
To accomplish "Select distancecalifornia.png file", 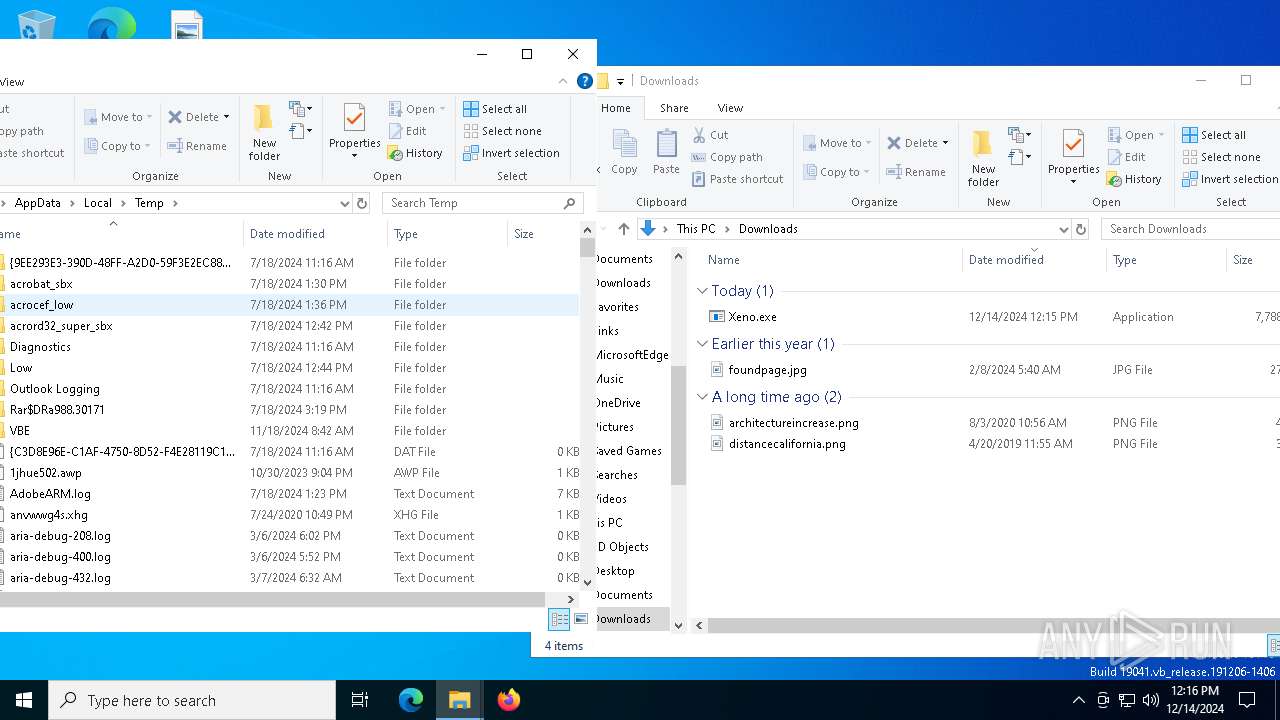I will click(787, 444).
